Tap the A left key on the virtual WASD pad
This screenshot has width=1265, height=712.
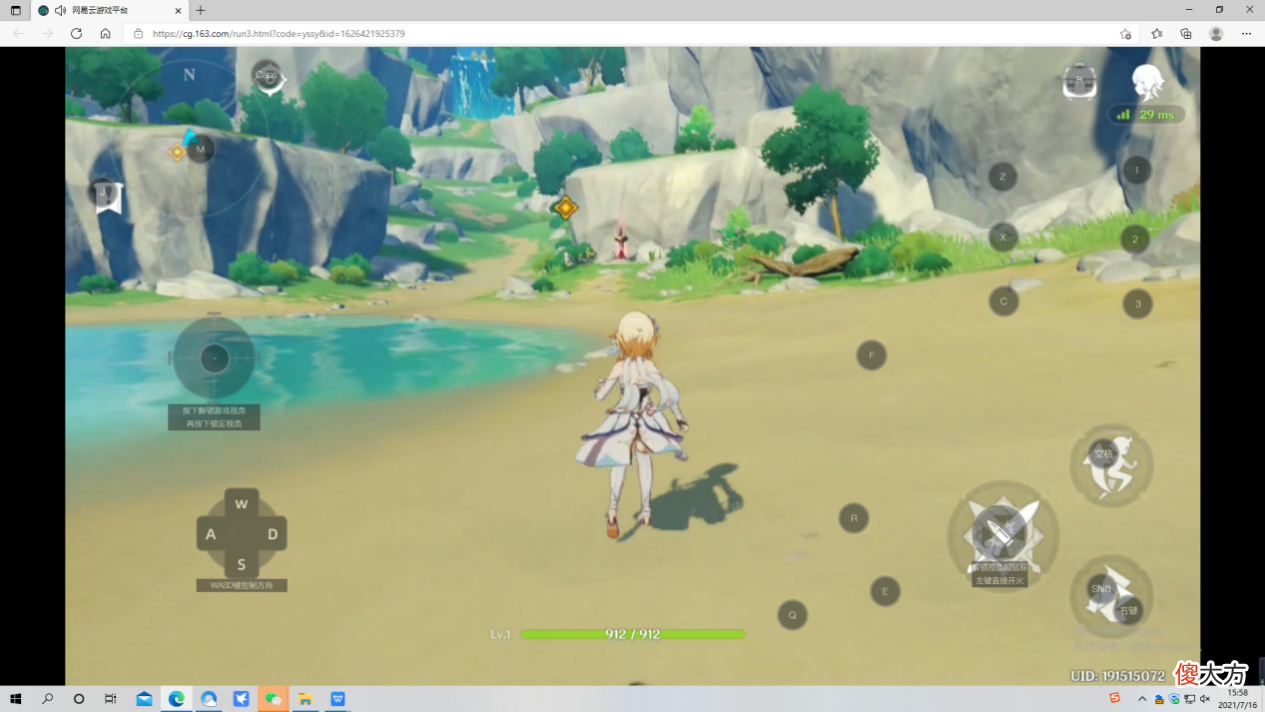coord(210,534)
